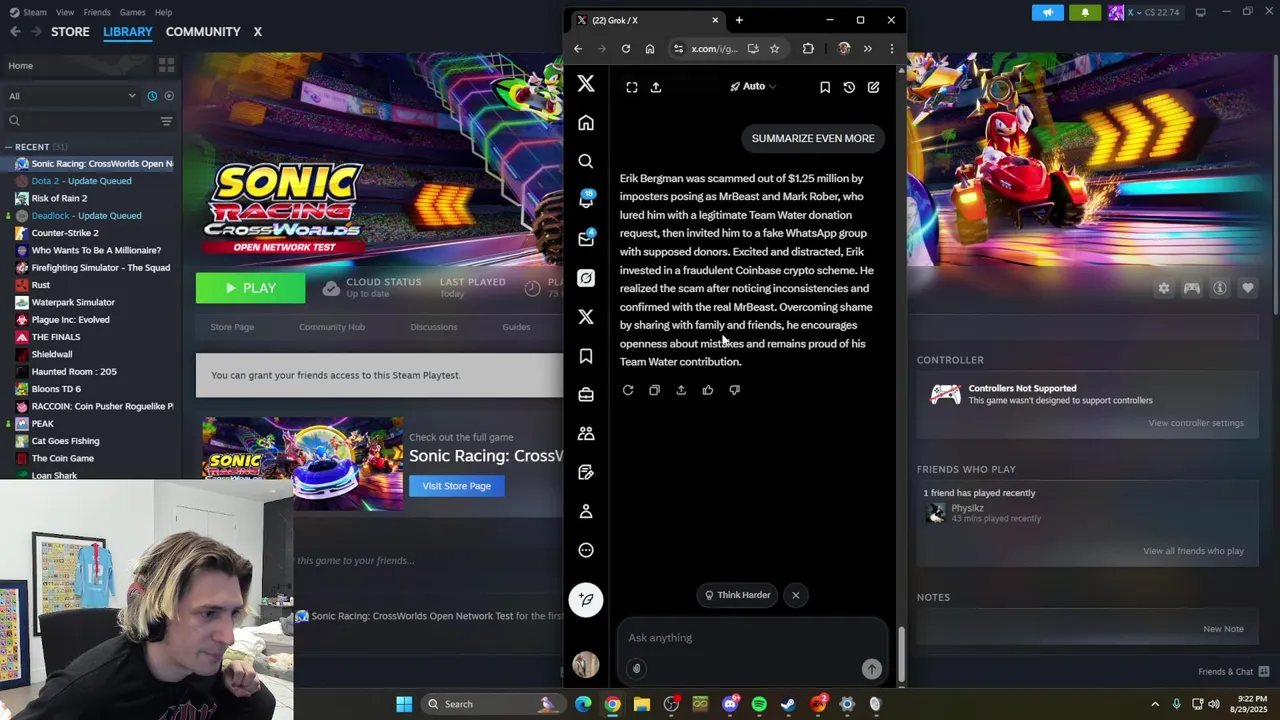Open Steam library filter options icon
Viewport: 1280px width, 720px height.
click(x=167, y=121)
